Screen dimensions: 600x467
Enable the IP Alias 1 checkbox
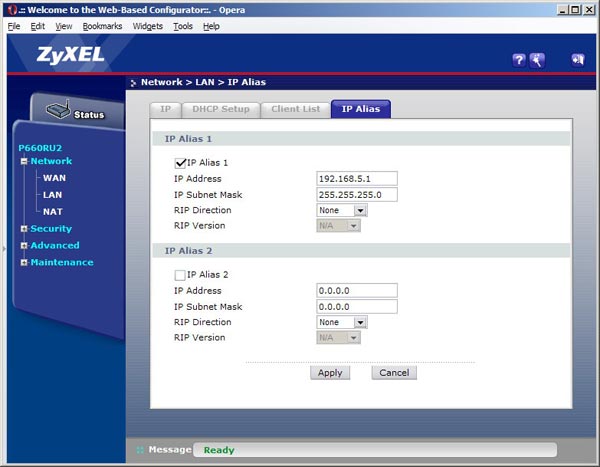coord(180,163)
